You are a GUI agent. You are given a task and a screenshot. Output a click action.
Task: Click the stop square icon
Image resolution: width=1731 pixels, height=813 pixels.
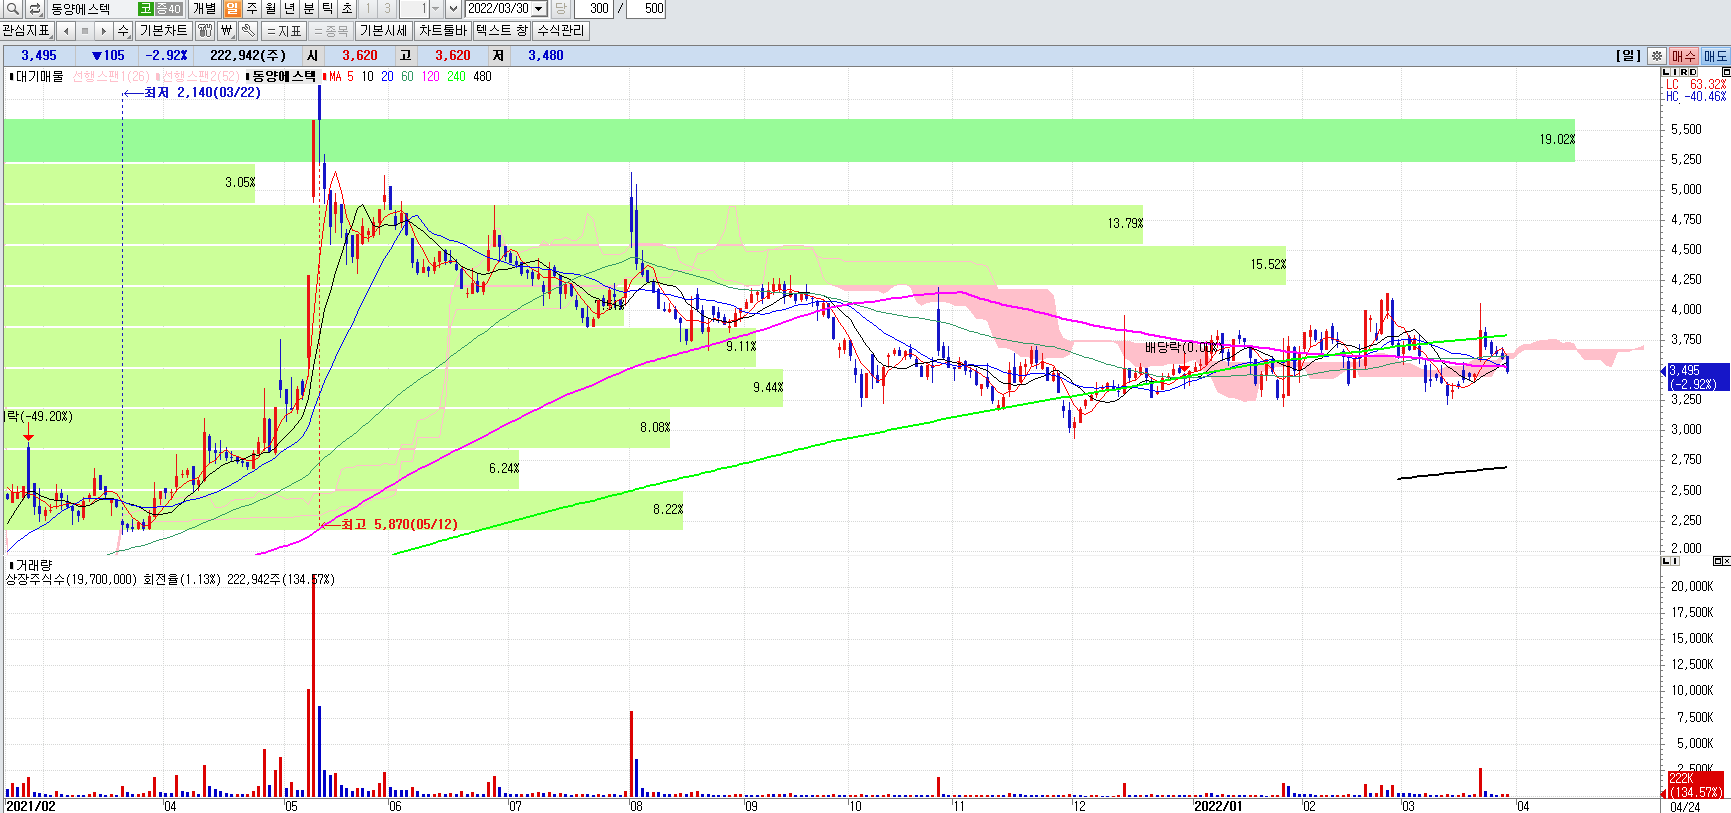tap(85, 31)
